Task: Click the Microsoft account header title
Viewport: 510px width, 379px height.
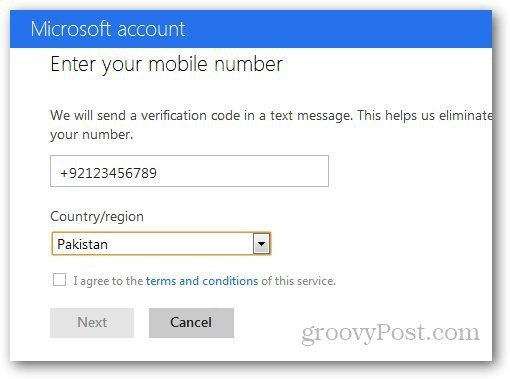Action: coord(108,29)
